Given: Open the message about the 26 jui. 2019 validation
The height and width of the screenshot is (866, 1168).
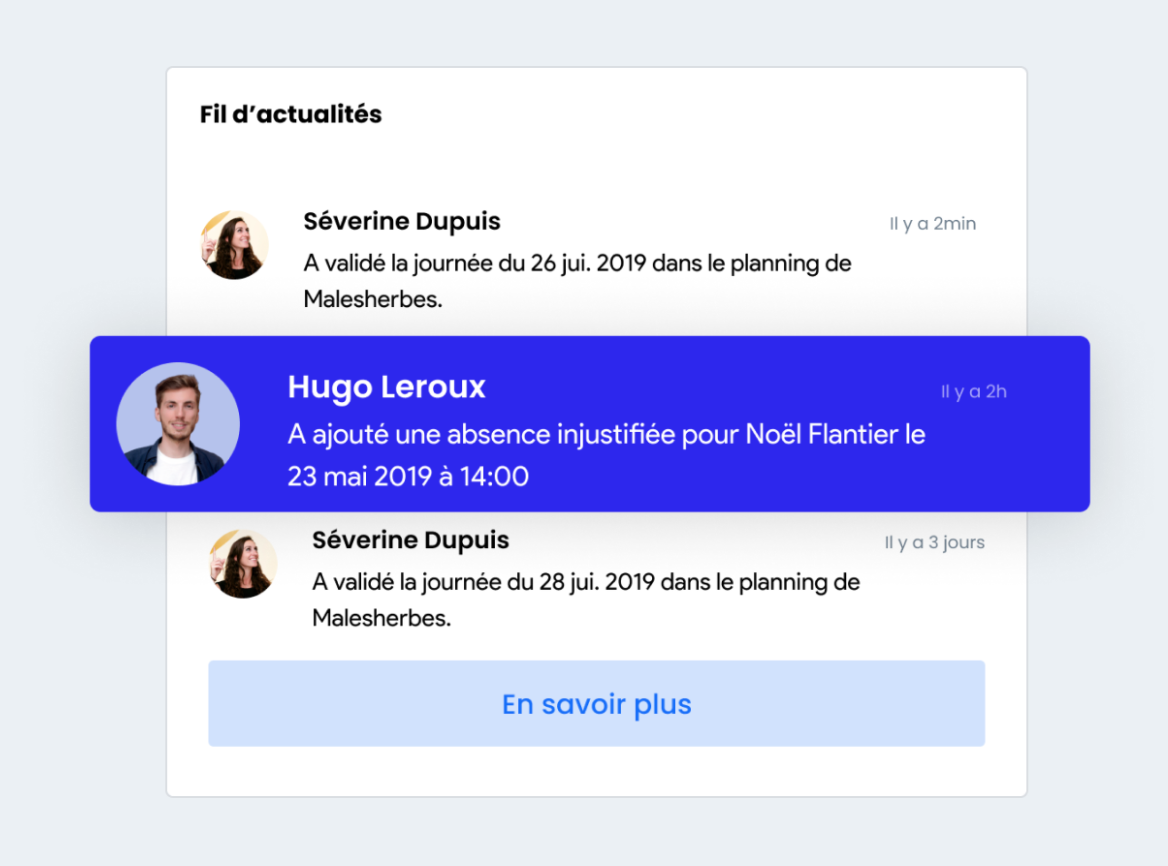Looking at the screenshot, I should pyautogui.click(x=577, y=281).
